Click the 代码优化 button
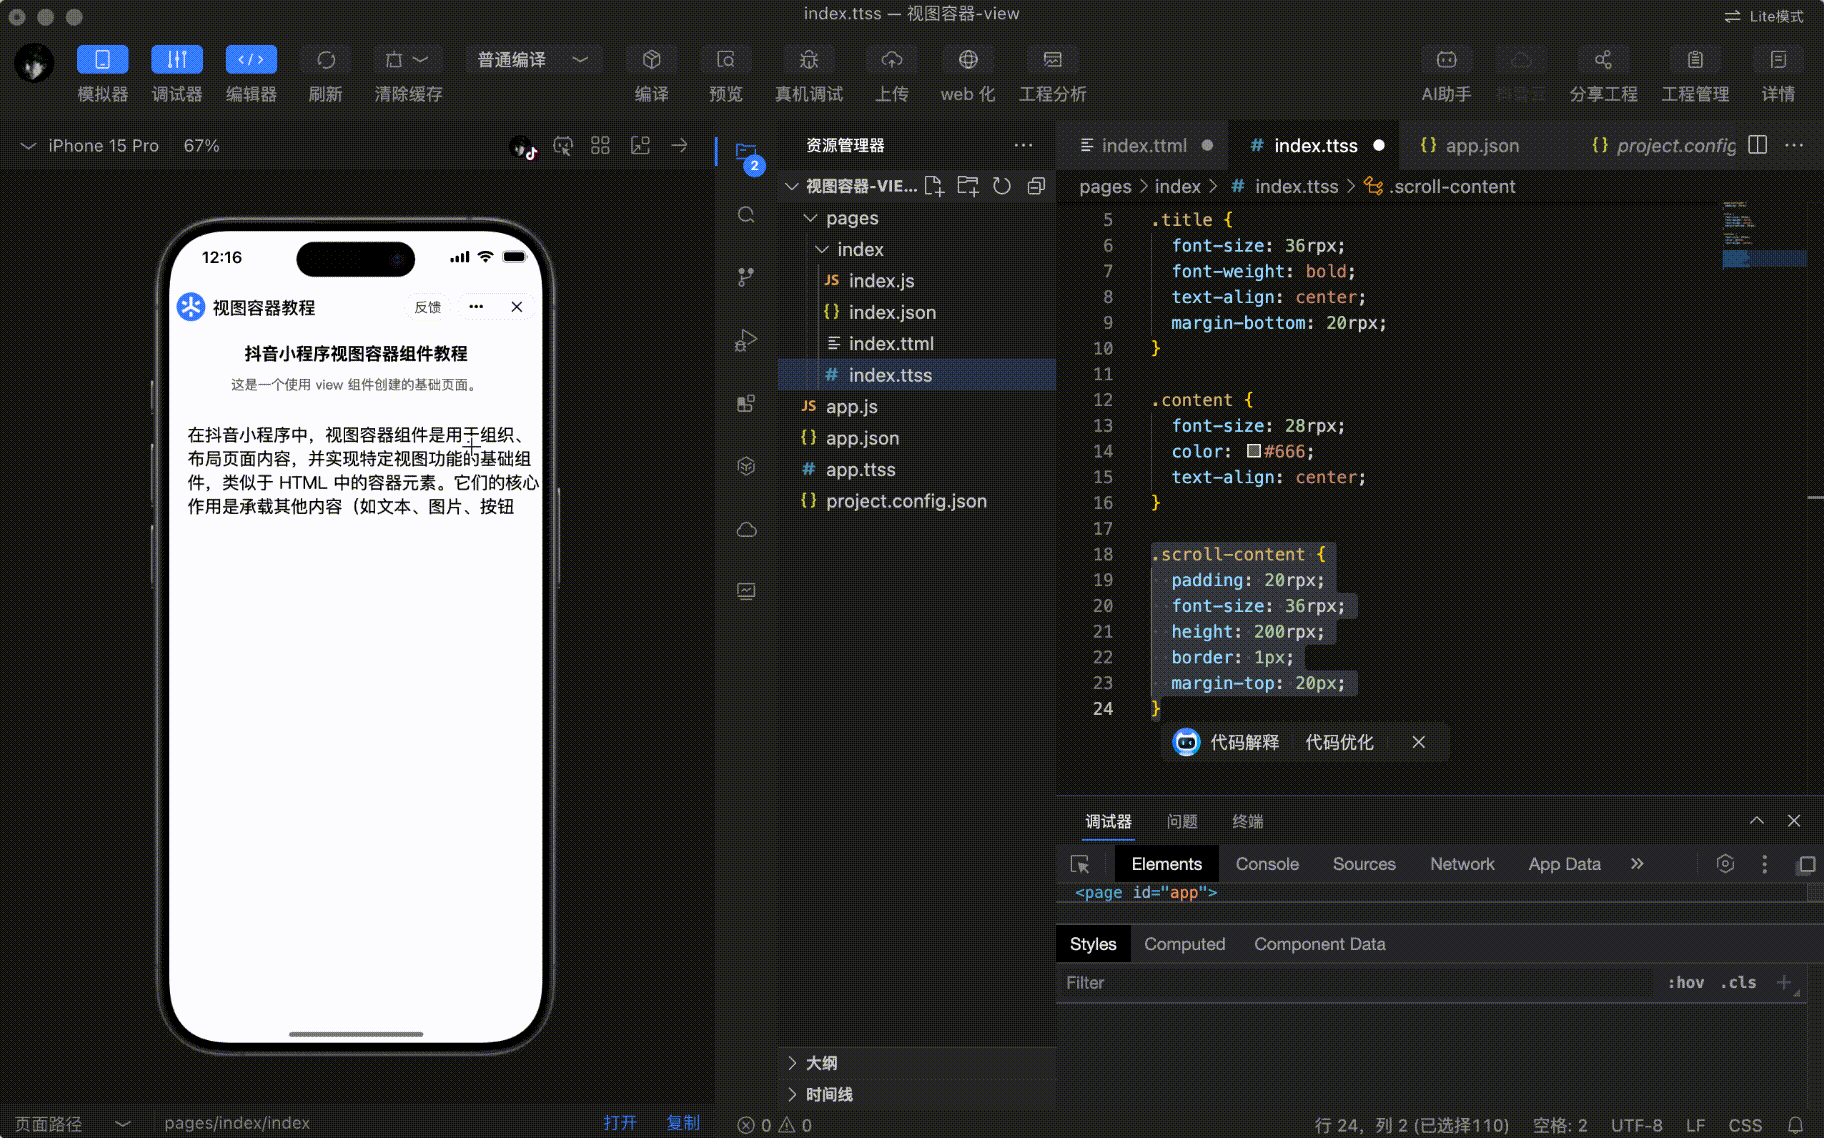This screenshot has width=1824, height=1138. (x=1339, y=742)
